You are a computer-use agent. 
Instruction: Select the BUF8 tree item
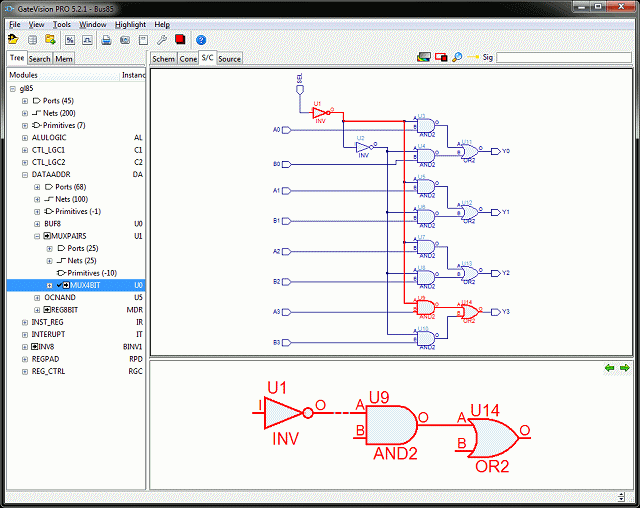[x=52, y=224]
